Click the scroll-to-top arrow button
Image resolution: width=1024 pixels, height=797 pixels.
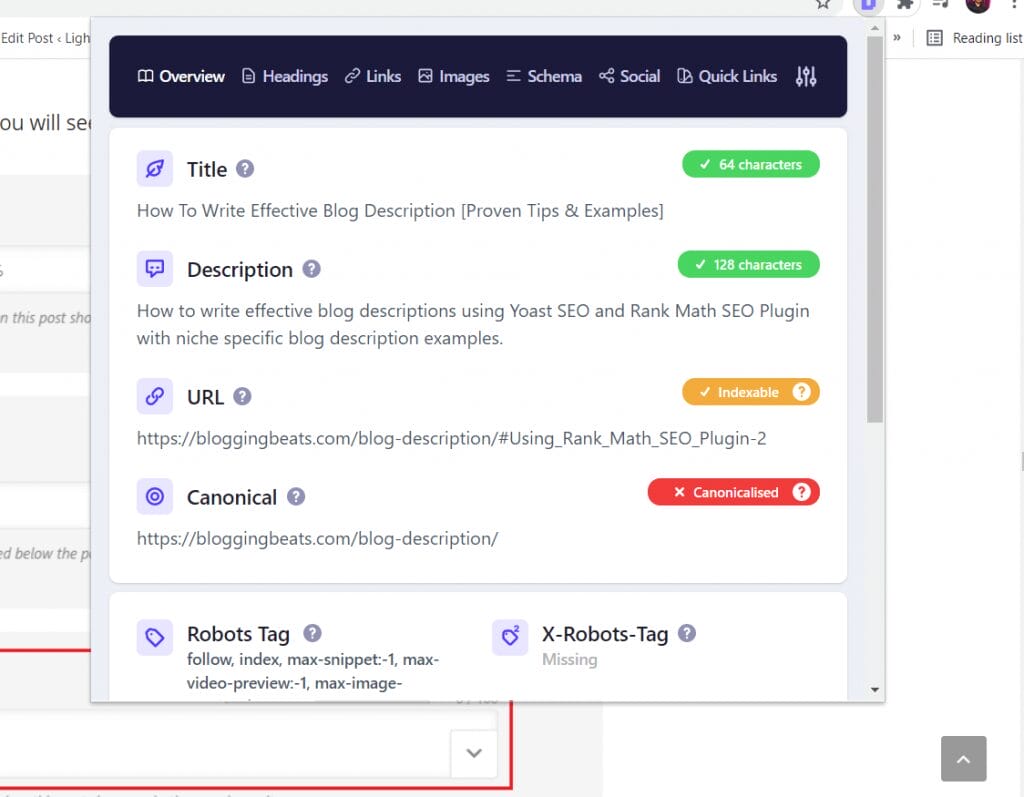point(963,759)
